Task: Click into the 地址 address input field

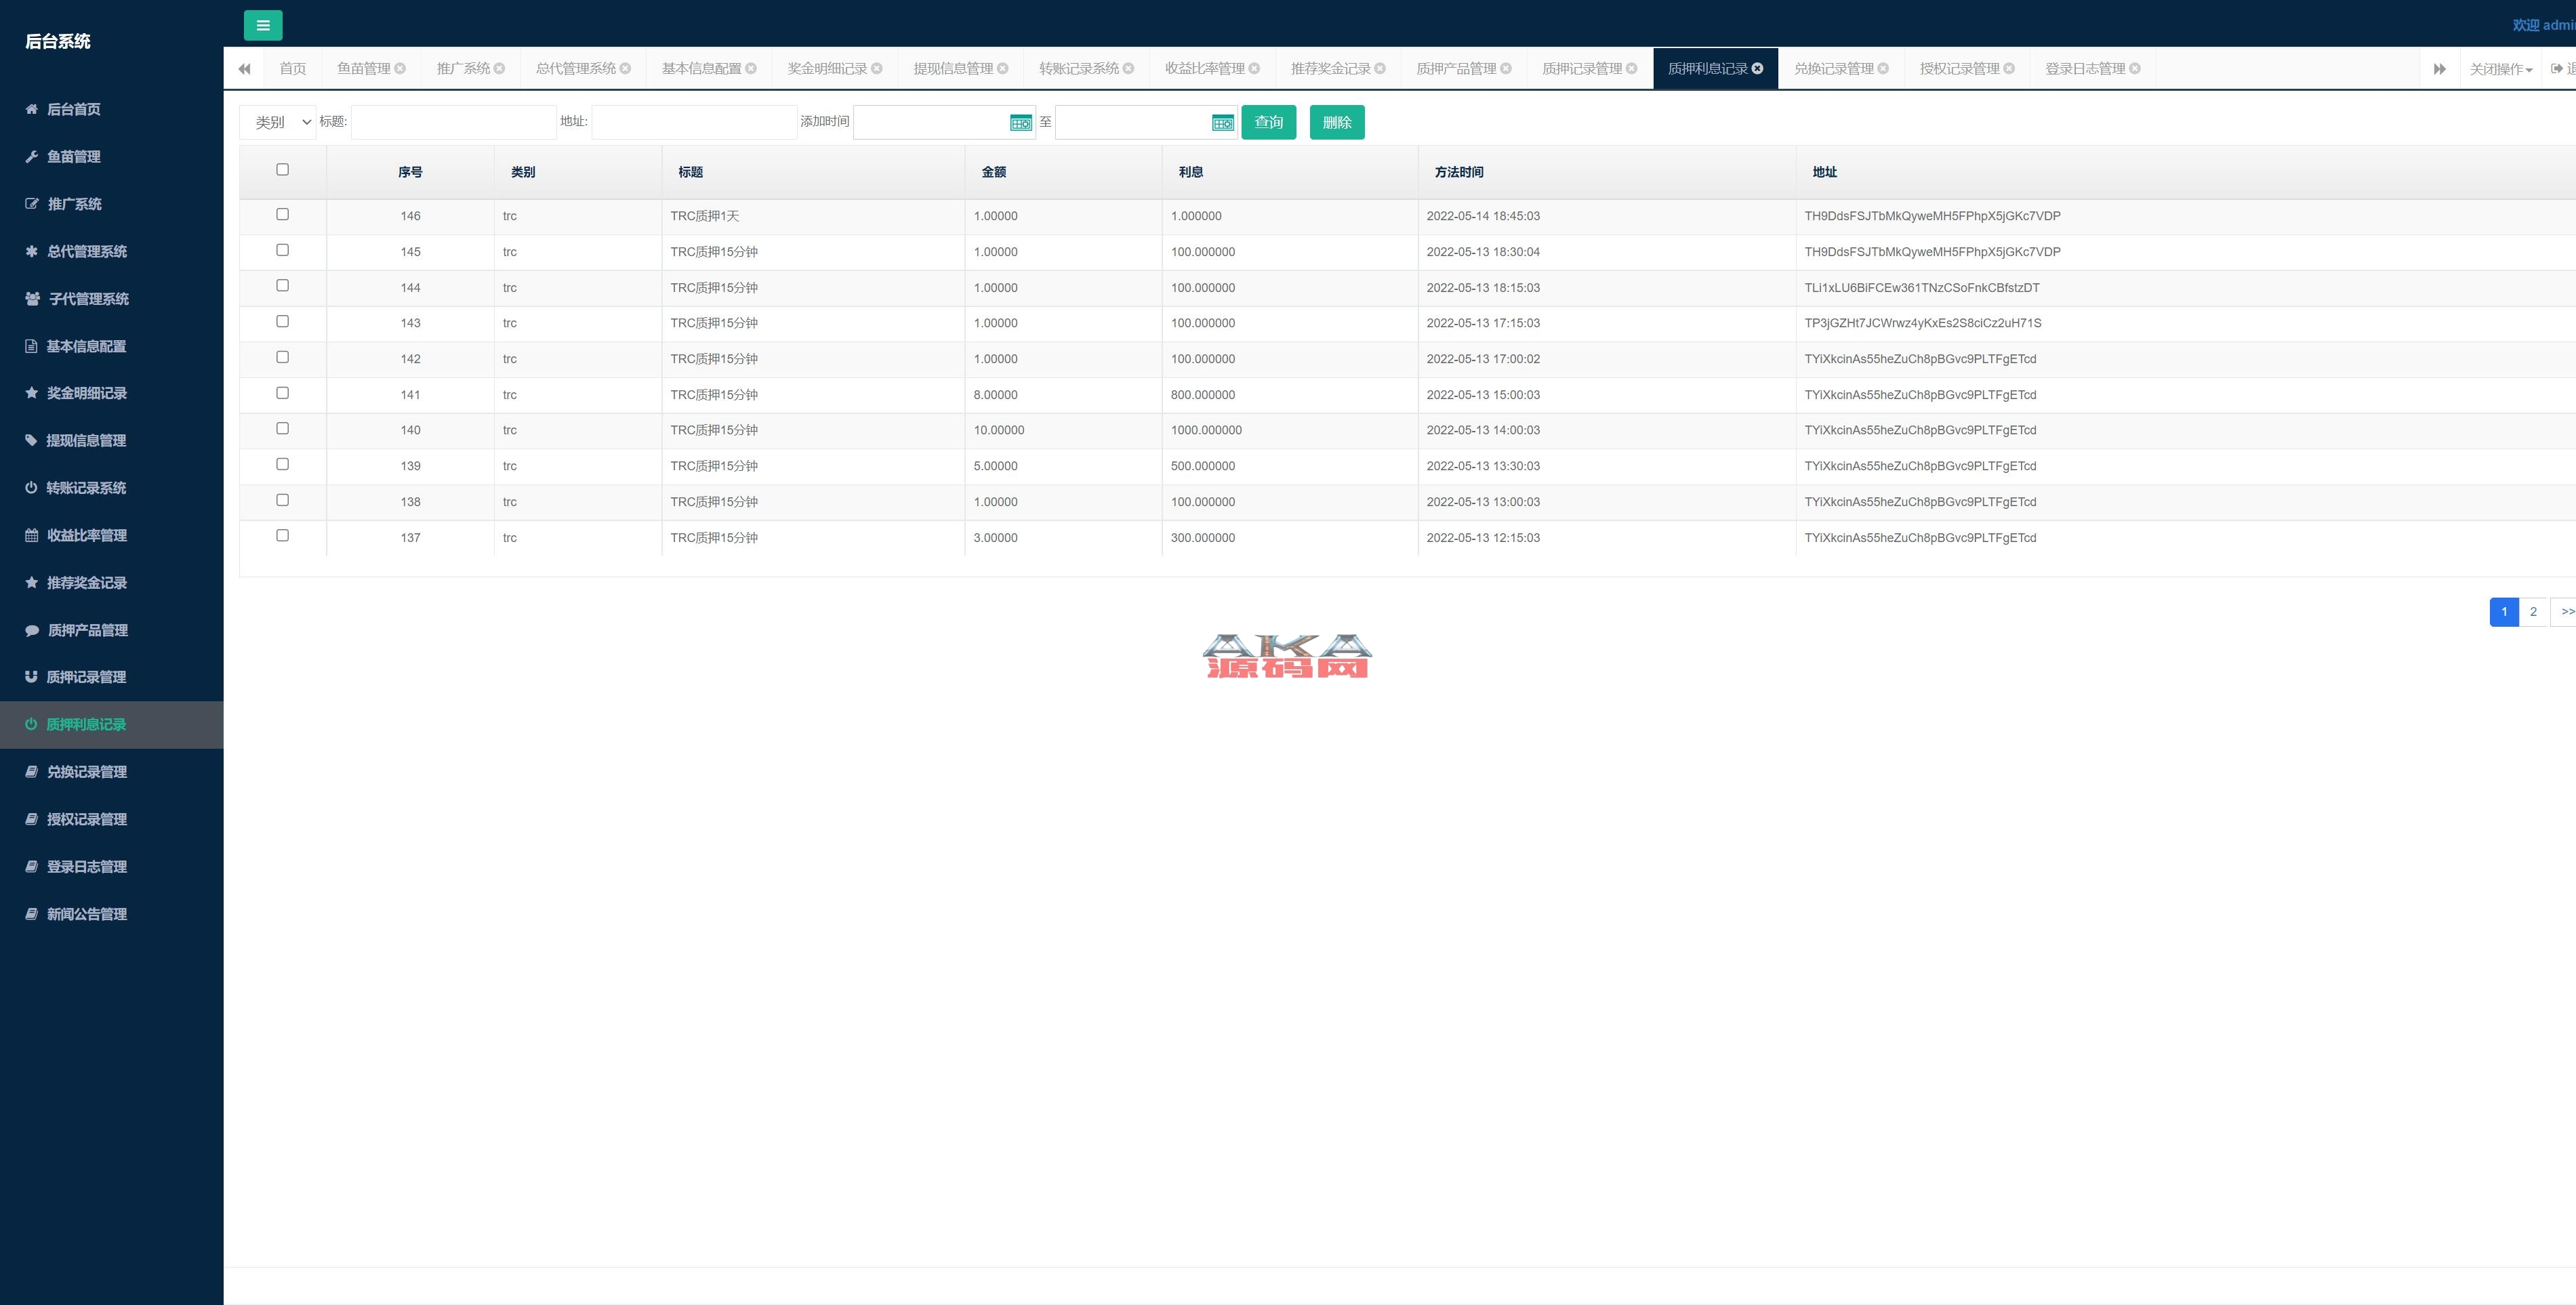Action: [x=694, y=122]
